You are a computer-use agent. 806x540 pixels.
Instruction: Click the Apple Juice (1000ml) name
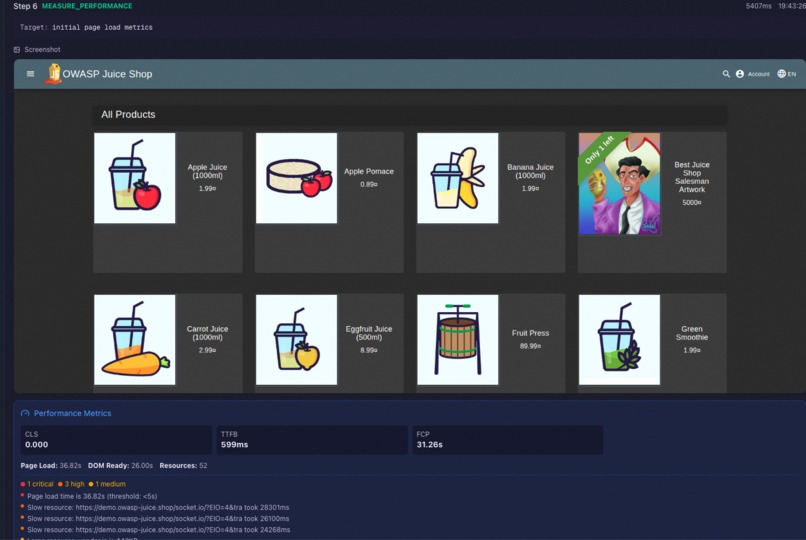click(207, 171)
